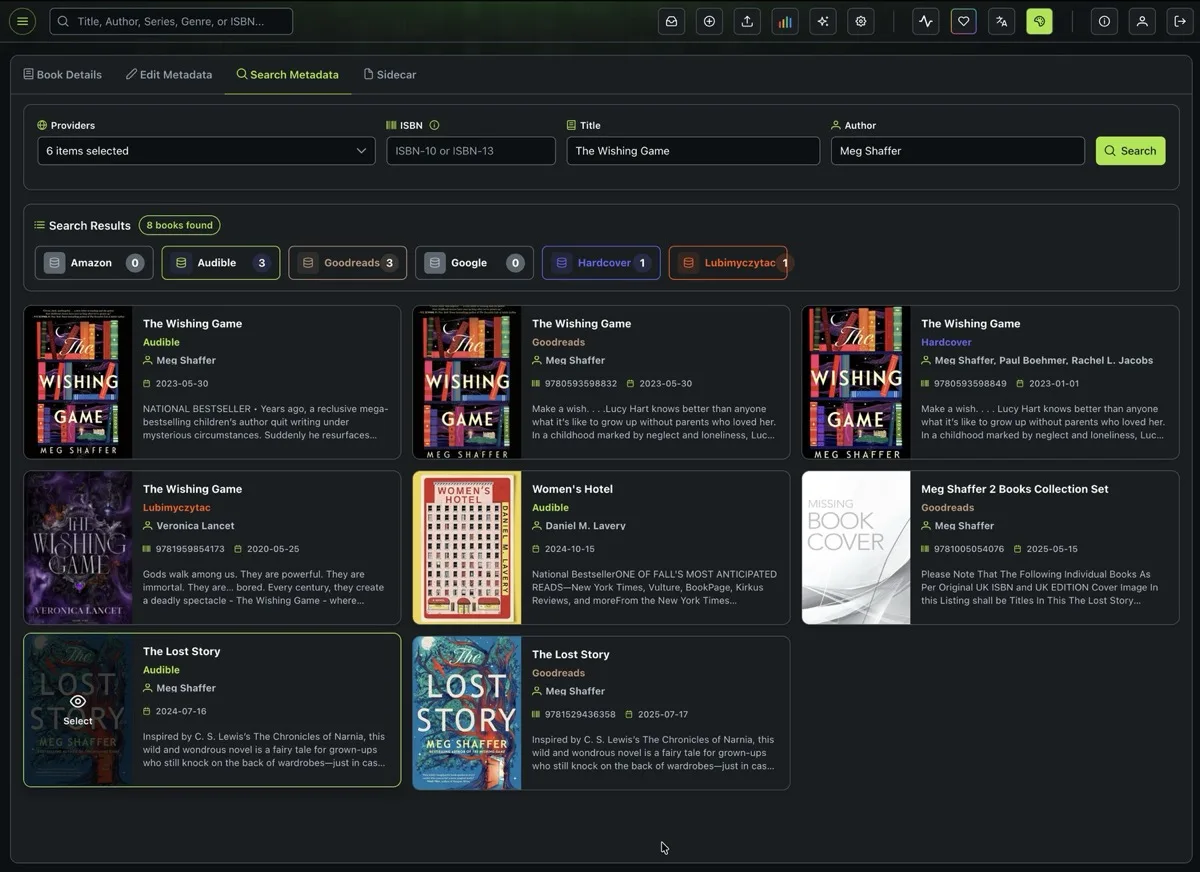Click the green palette theme icon
Screen dimensions: 1200x872
click(x=1039, y=21)
